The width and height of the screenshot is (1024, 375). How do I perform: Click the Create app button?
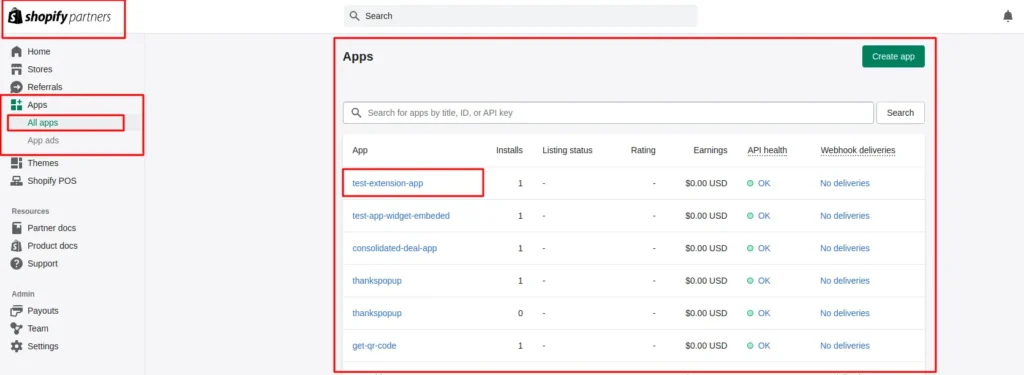pos(893,56)
